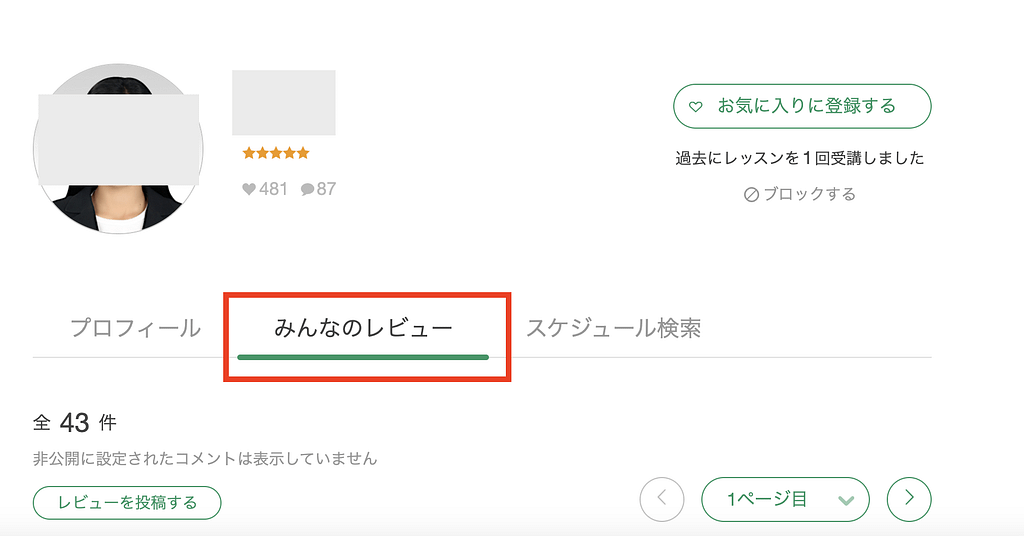Click the 87 comments count number
Image resolution: width=1024 pixels, height=536 pixels.
(326, 188)
